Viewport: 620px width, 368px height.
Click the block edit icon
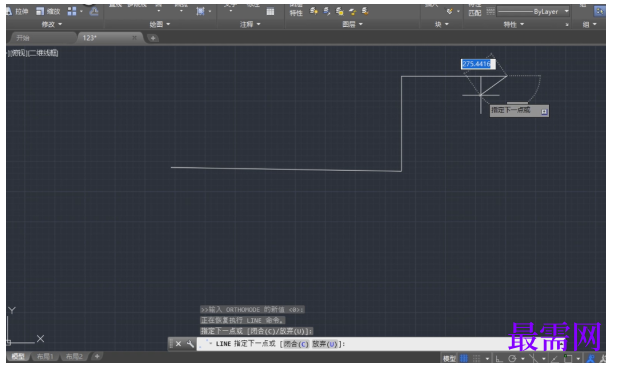(x=450, y=11)
